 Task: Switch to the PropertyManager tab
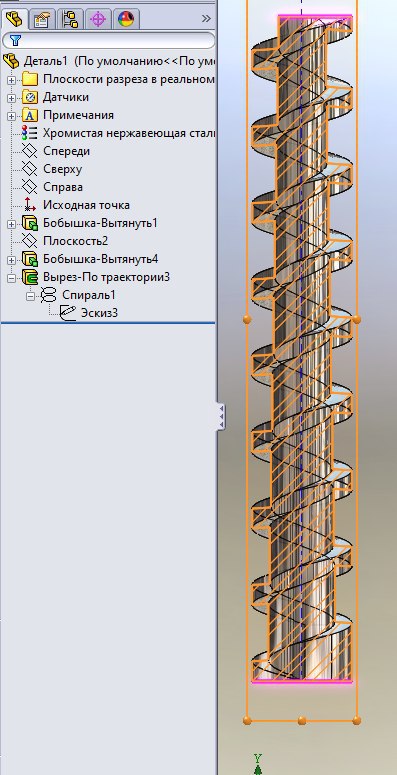click(x=42, y=20)
